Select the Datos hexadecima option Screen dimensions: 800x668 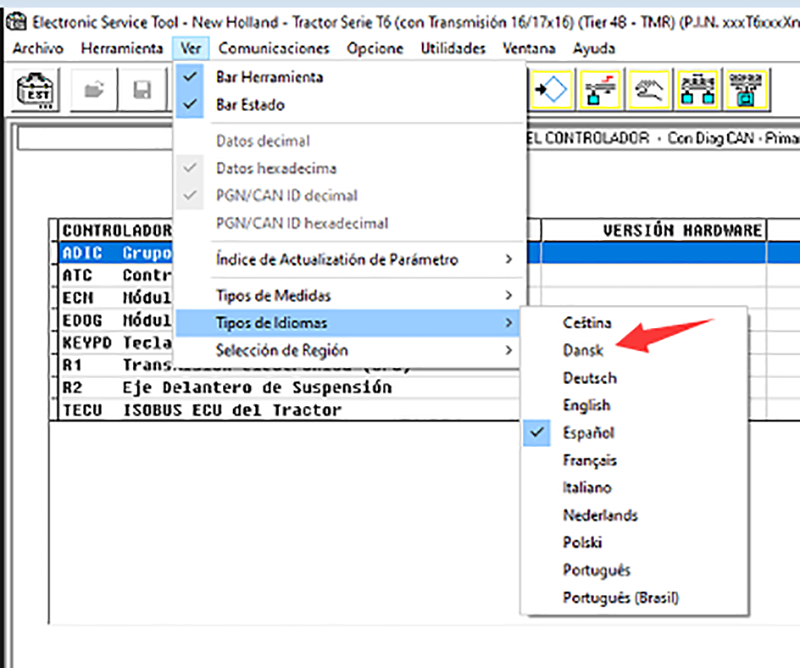coord(350,168)
